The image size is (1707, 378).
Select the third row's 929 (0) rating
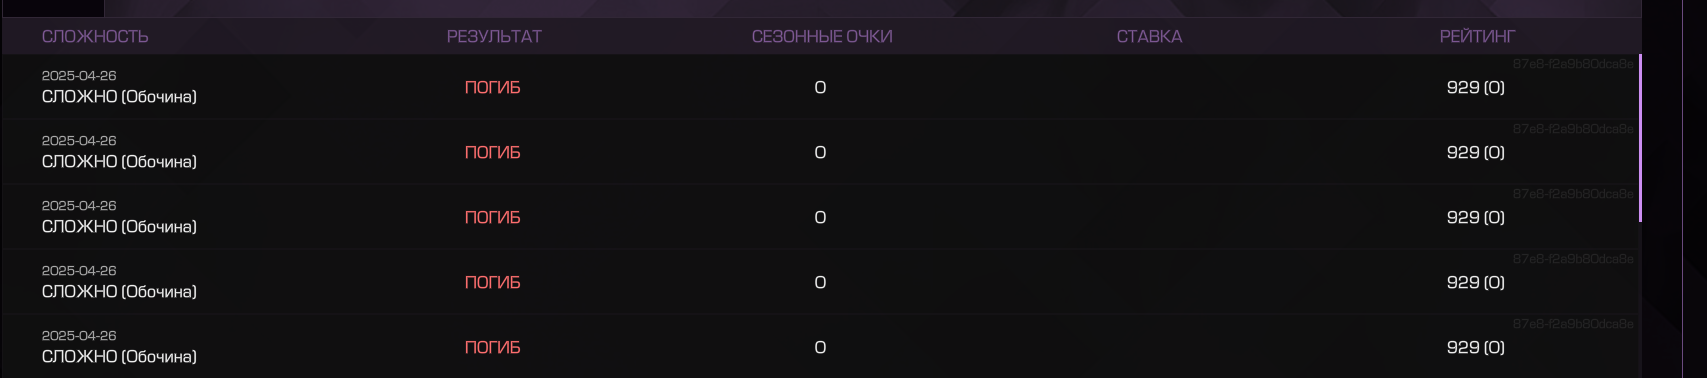pyautogui.click(x=1476, y=218)
